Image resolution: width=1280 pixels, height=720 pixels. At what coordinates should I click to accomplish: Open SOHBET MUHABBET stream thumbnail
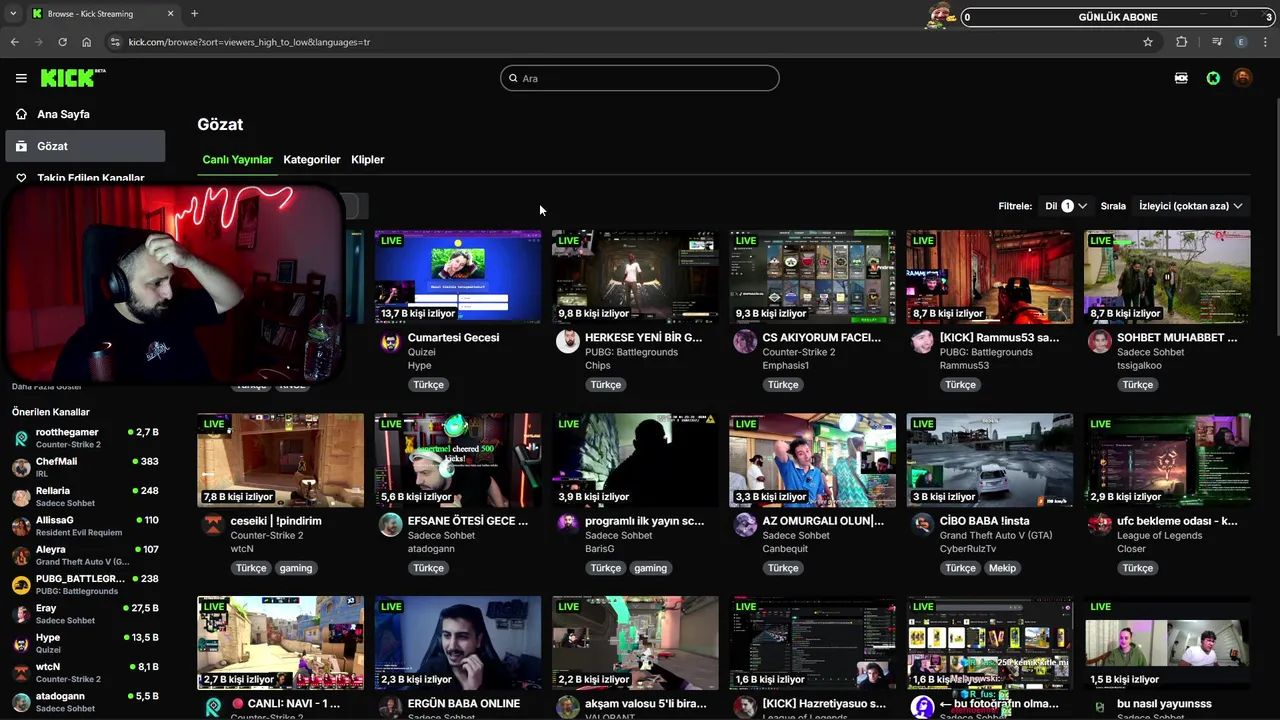tap(1167, 277)
